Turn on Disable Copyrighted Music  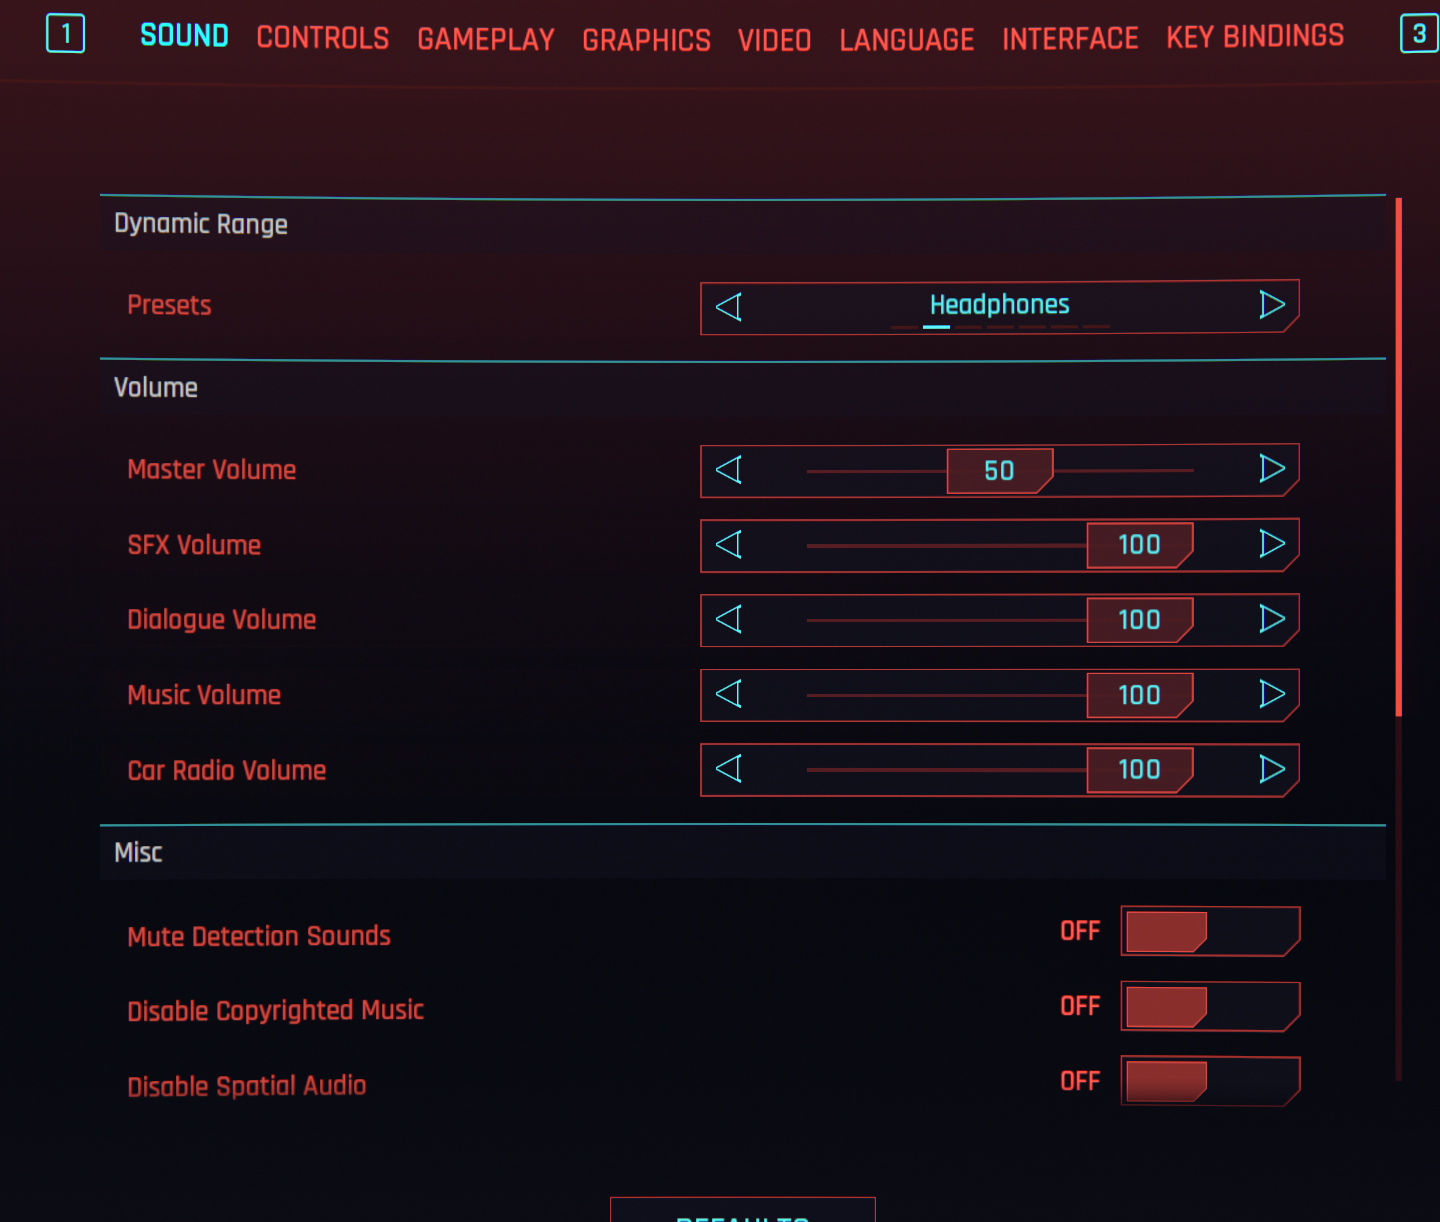1209,1006
